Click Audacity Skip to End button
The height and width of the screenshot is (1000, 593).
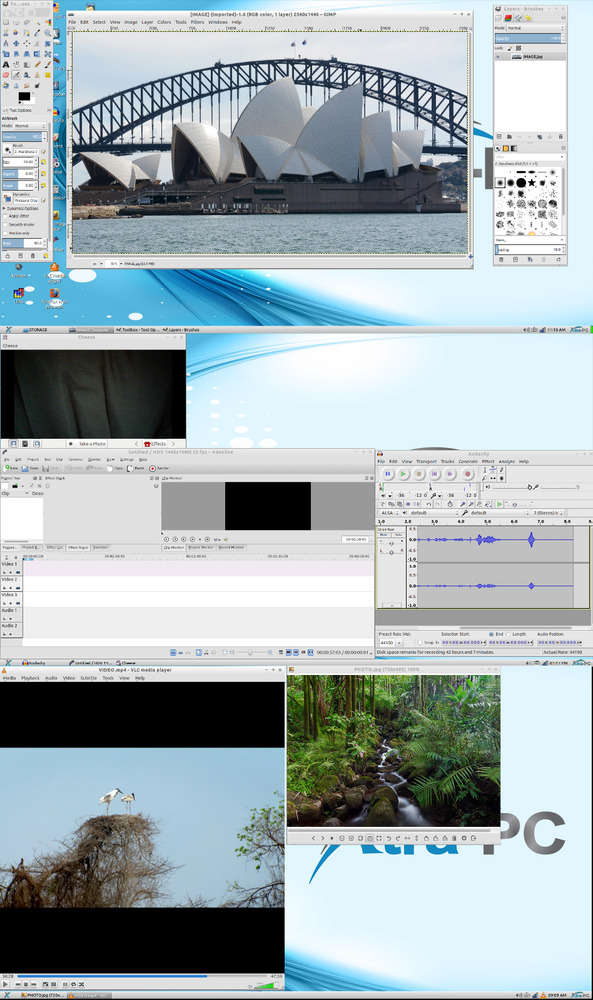point(450,474)
